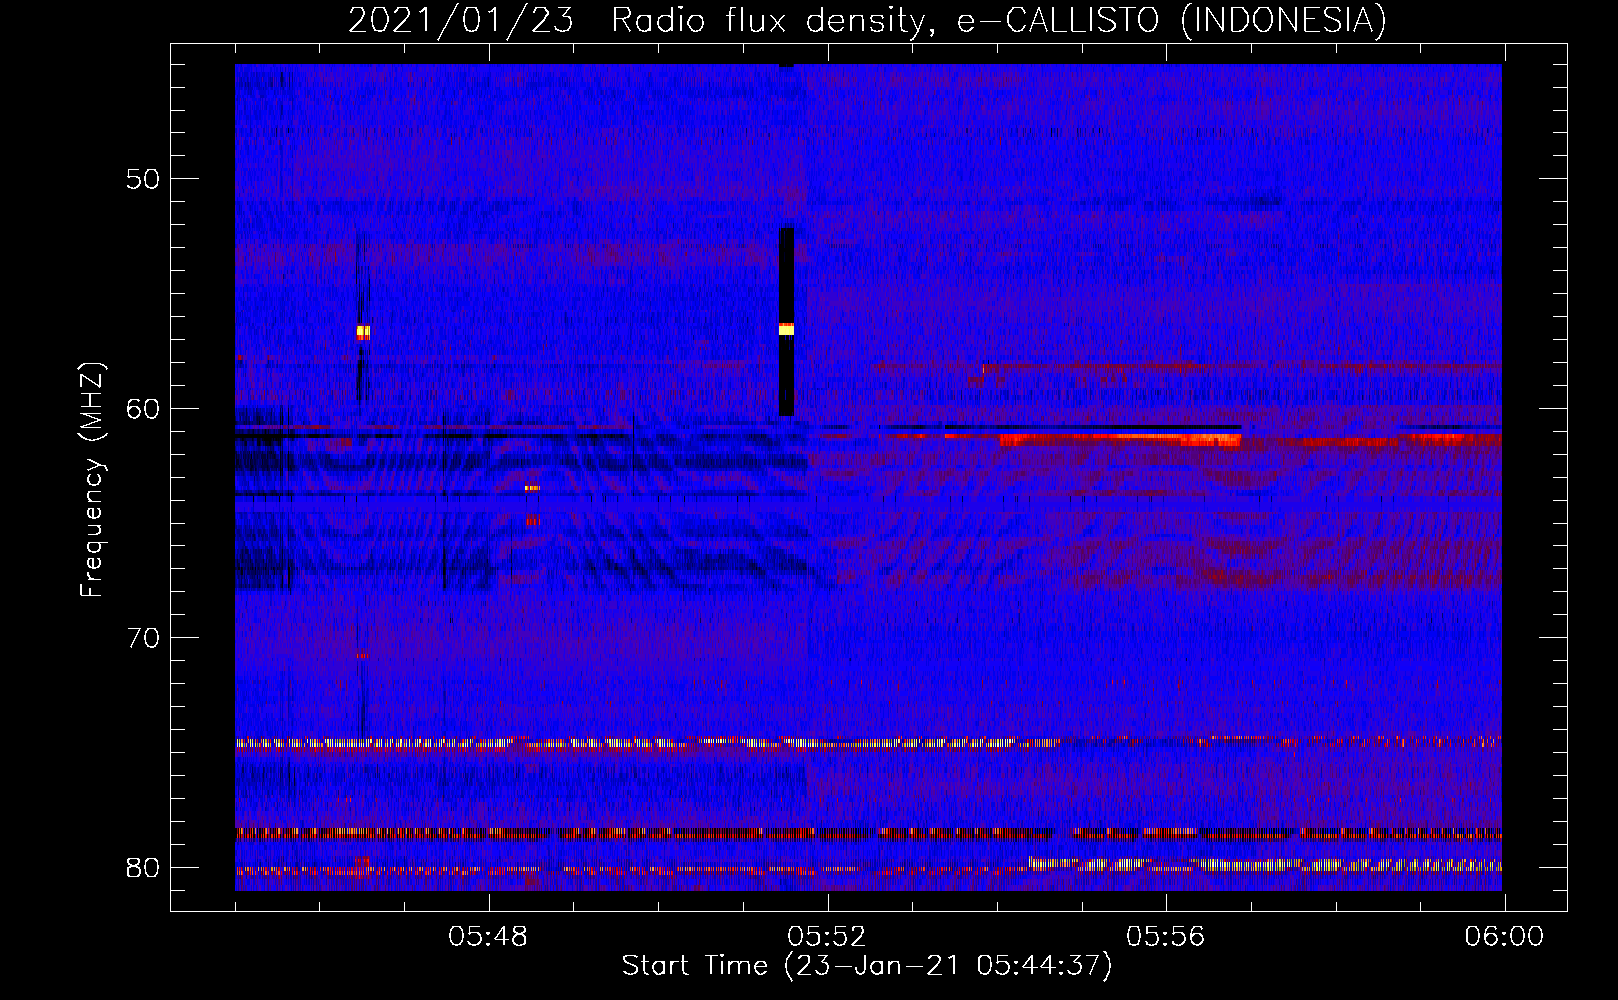Click the 80 frequency tick label
1618x1000 pixels.
[x=144, y=867]
